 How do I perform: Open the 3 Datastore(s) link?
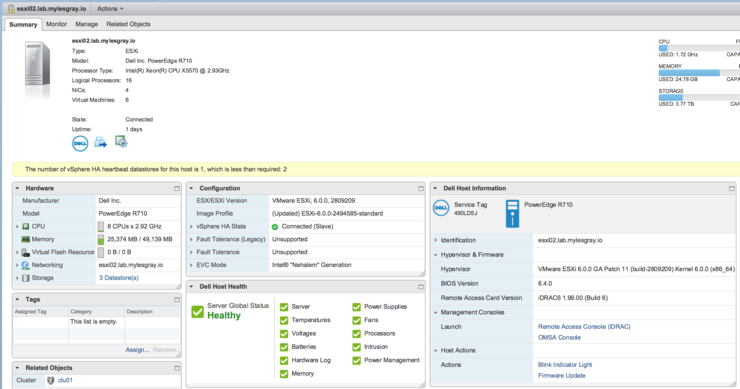(118, 278)
